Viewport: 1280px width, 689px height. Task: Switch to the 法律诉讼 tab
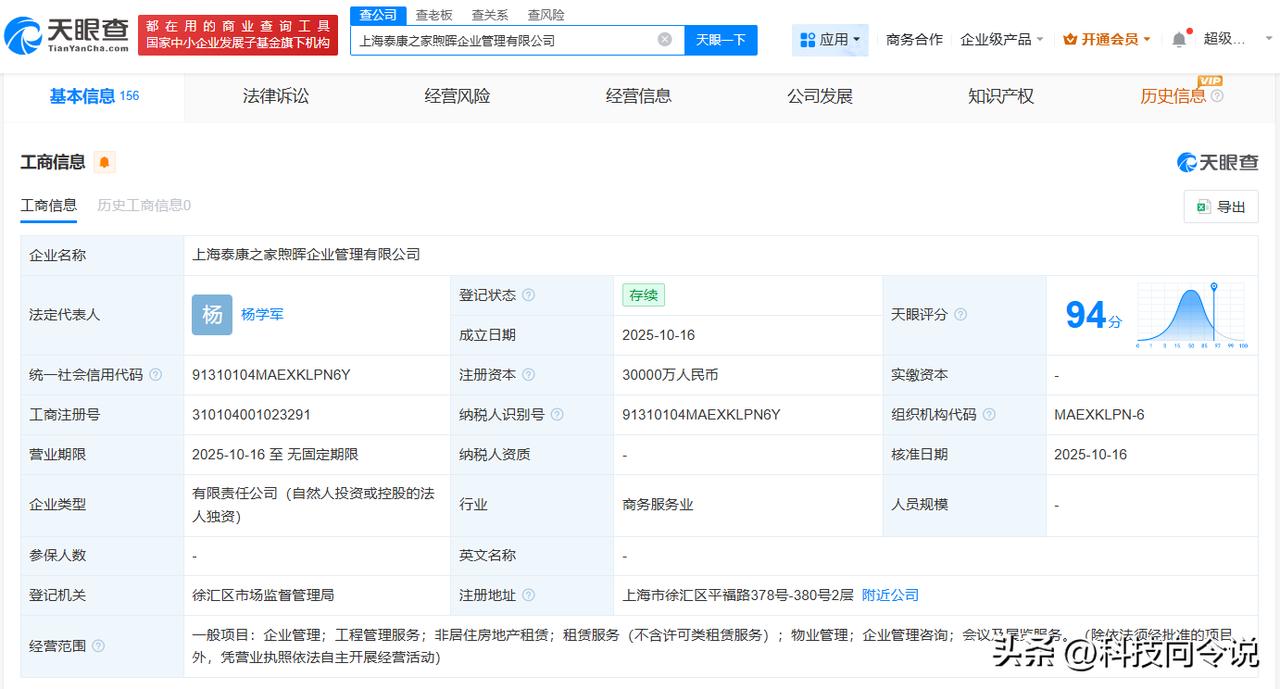tap(276, 97)
